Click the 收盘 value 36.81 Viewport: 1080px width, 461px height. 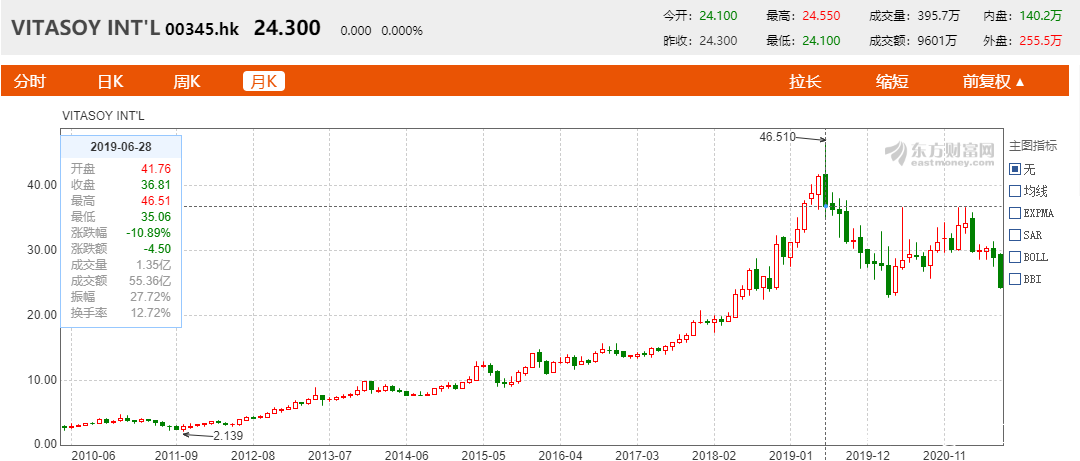tap(156, 185)
